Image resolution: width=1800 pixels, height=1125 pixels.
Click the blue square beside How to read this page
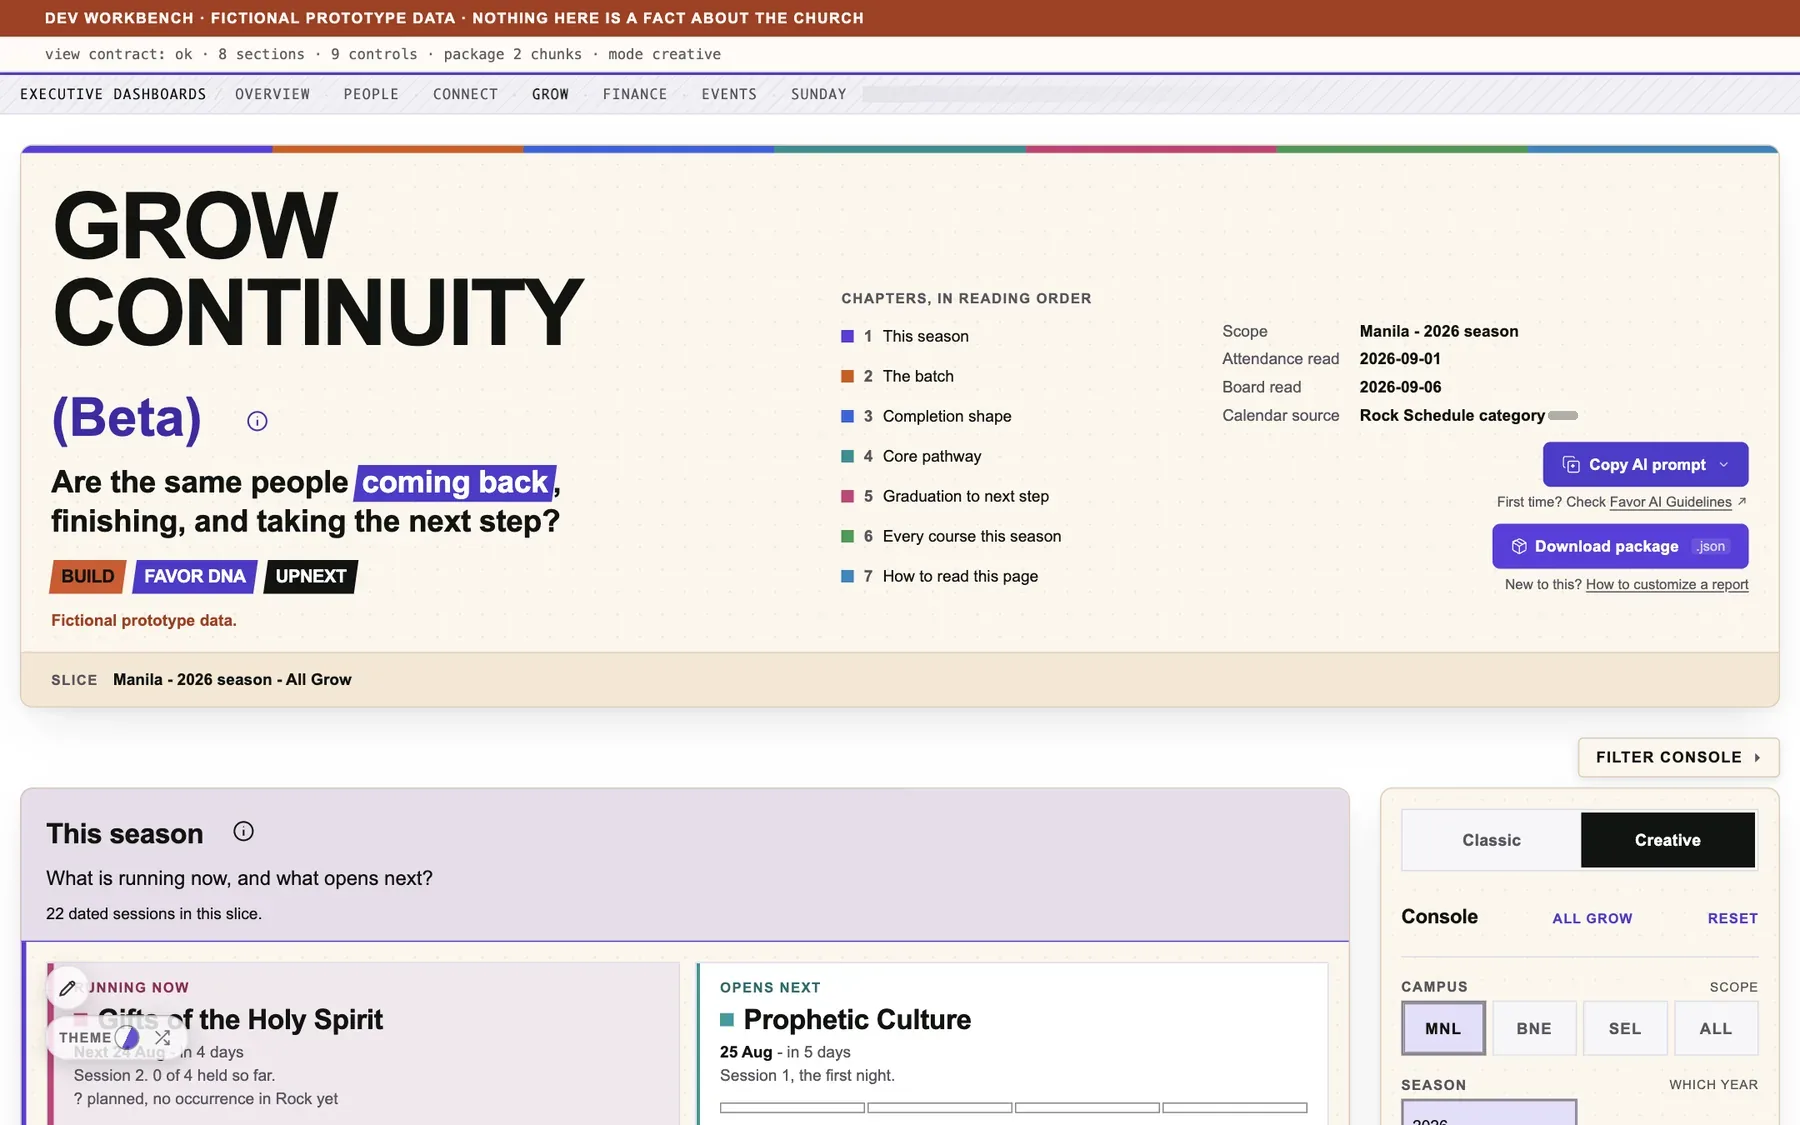(847, 576)
